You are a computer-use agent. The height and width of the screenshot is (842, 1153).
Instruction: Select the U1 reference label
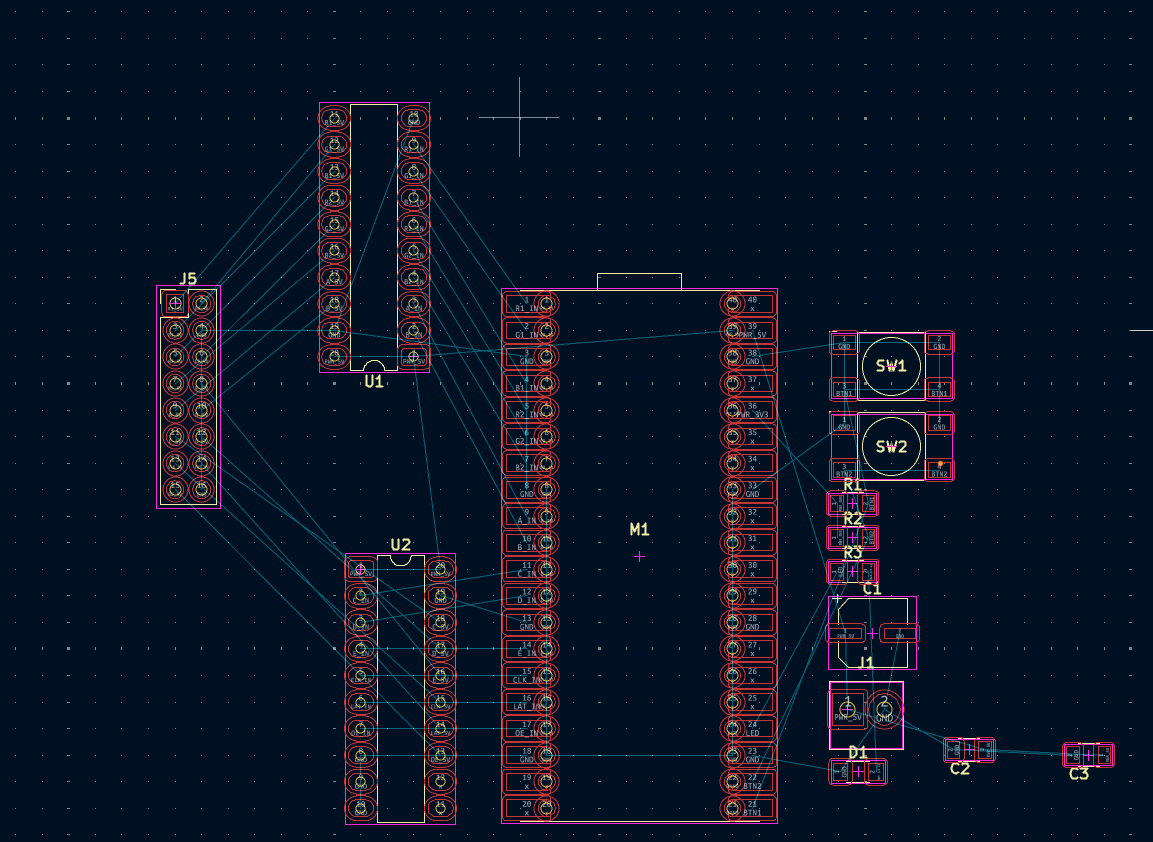pos(374,381)
